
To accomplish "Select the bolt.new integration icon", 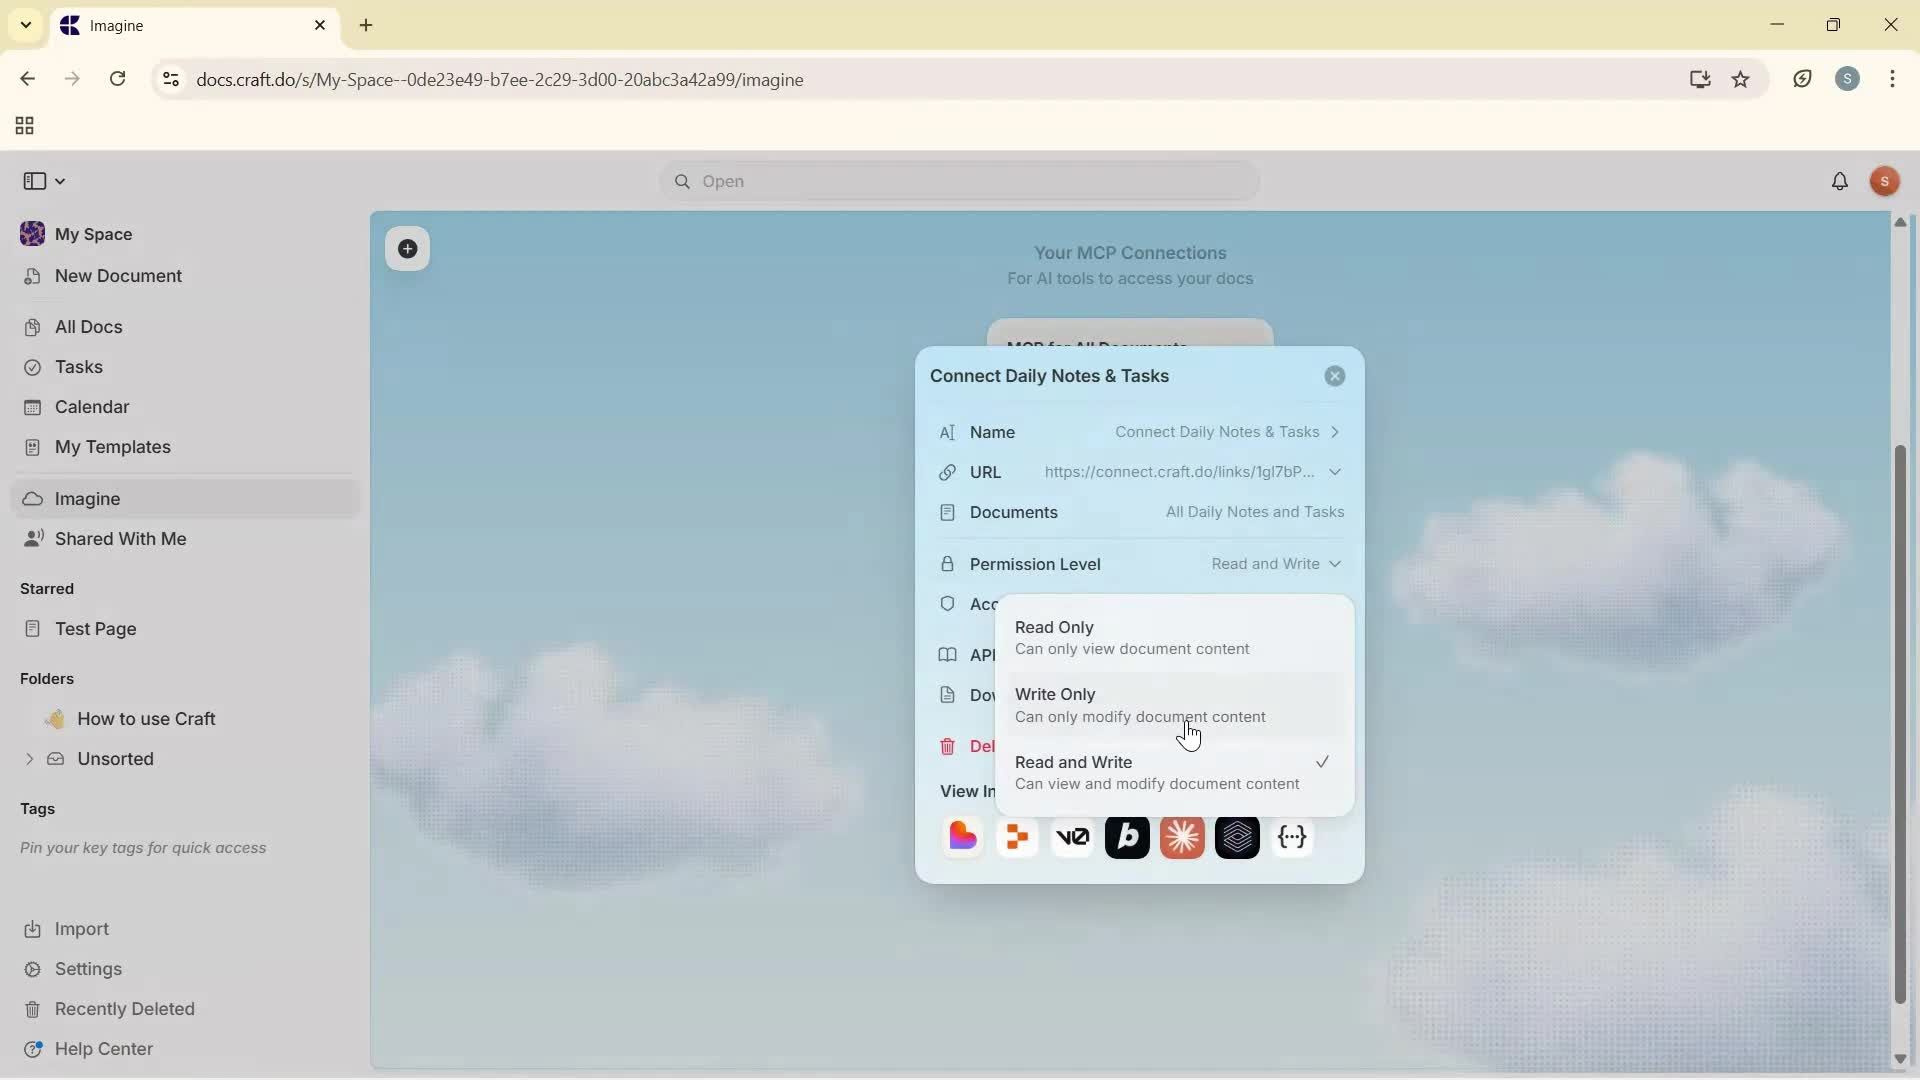I will pyautogui.click(x=1127, y=838).
